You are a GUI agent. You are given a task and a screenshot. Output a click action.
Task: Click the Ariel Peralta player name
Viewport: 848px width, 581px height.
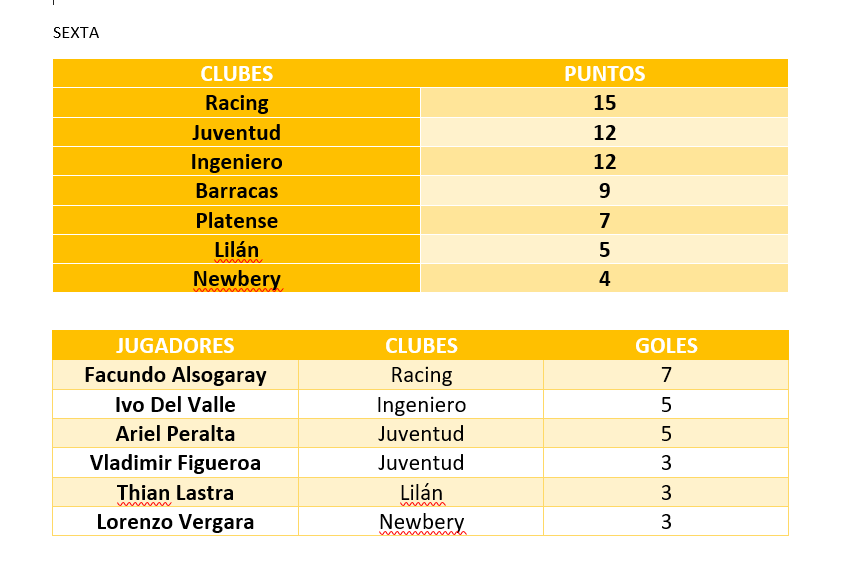pos(175,434)
